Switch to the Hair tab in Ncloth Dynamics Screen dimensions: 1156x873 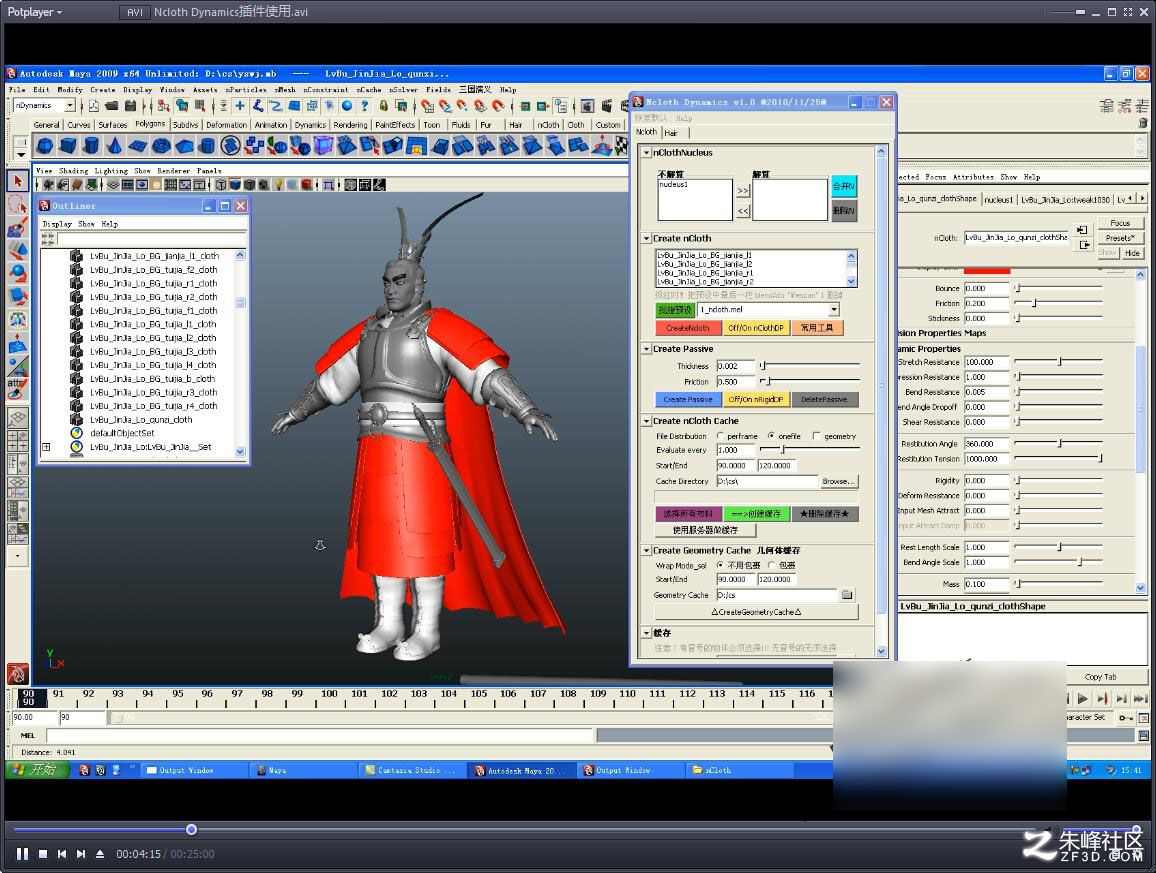coord(671,133)
